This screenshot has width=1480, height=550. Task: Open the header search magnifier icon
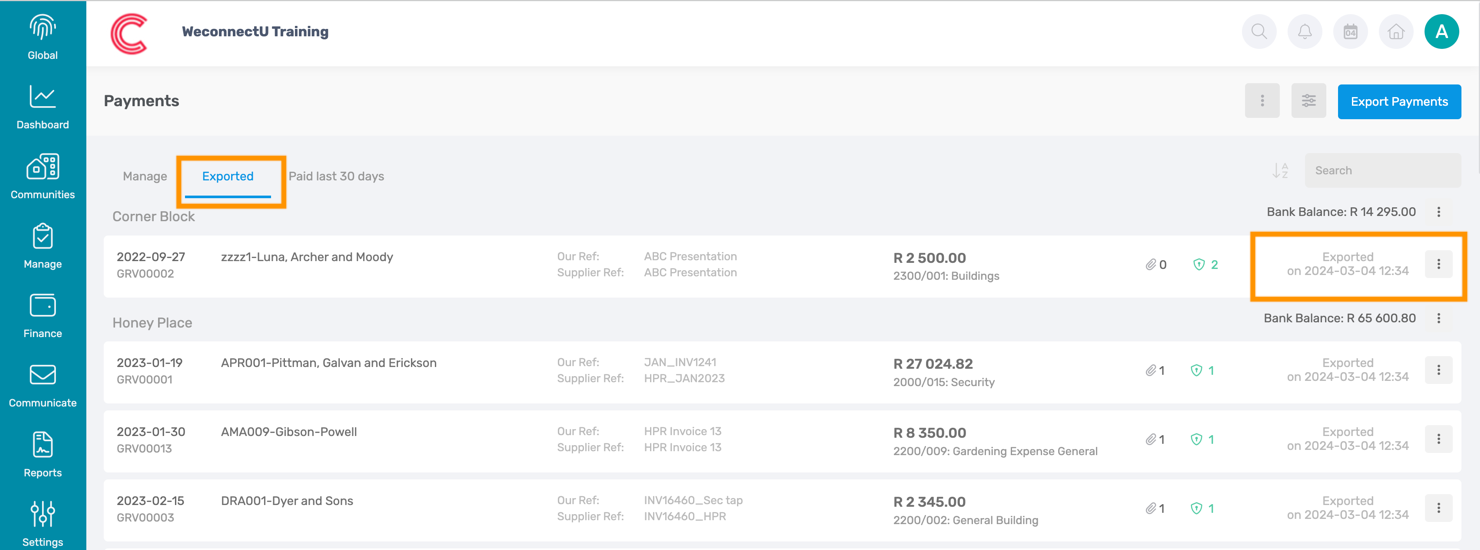[1259, 32]
